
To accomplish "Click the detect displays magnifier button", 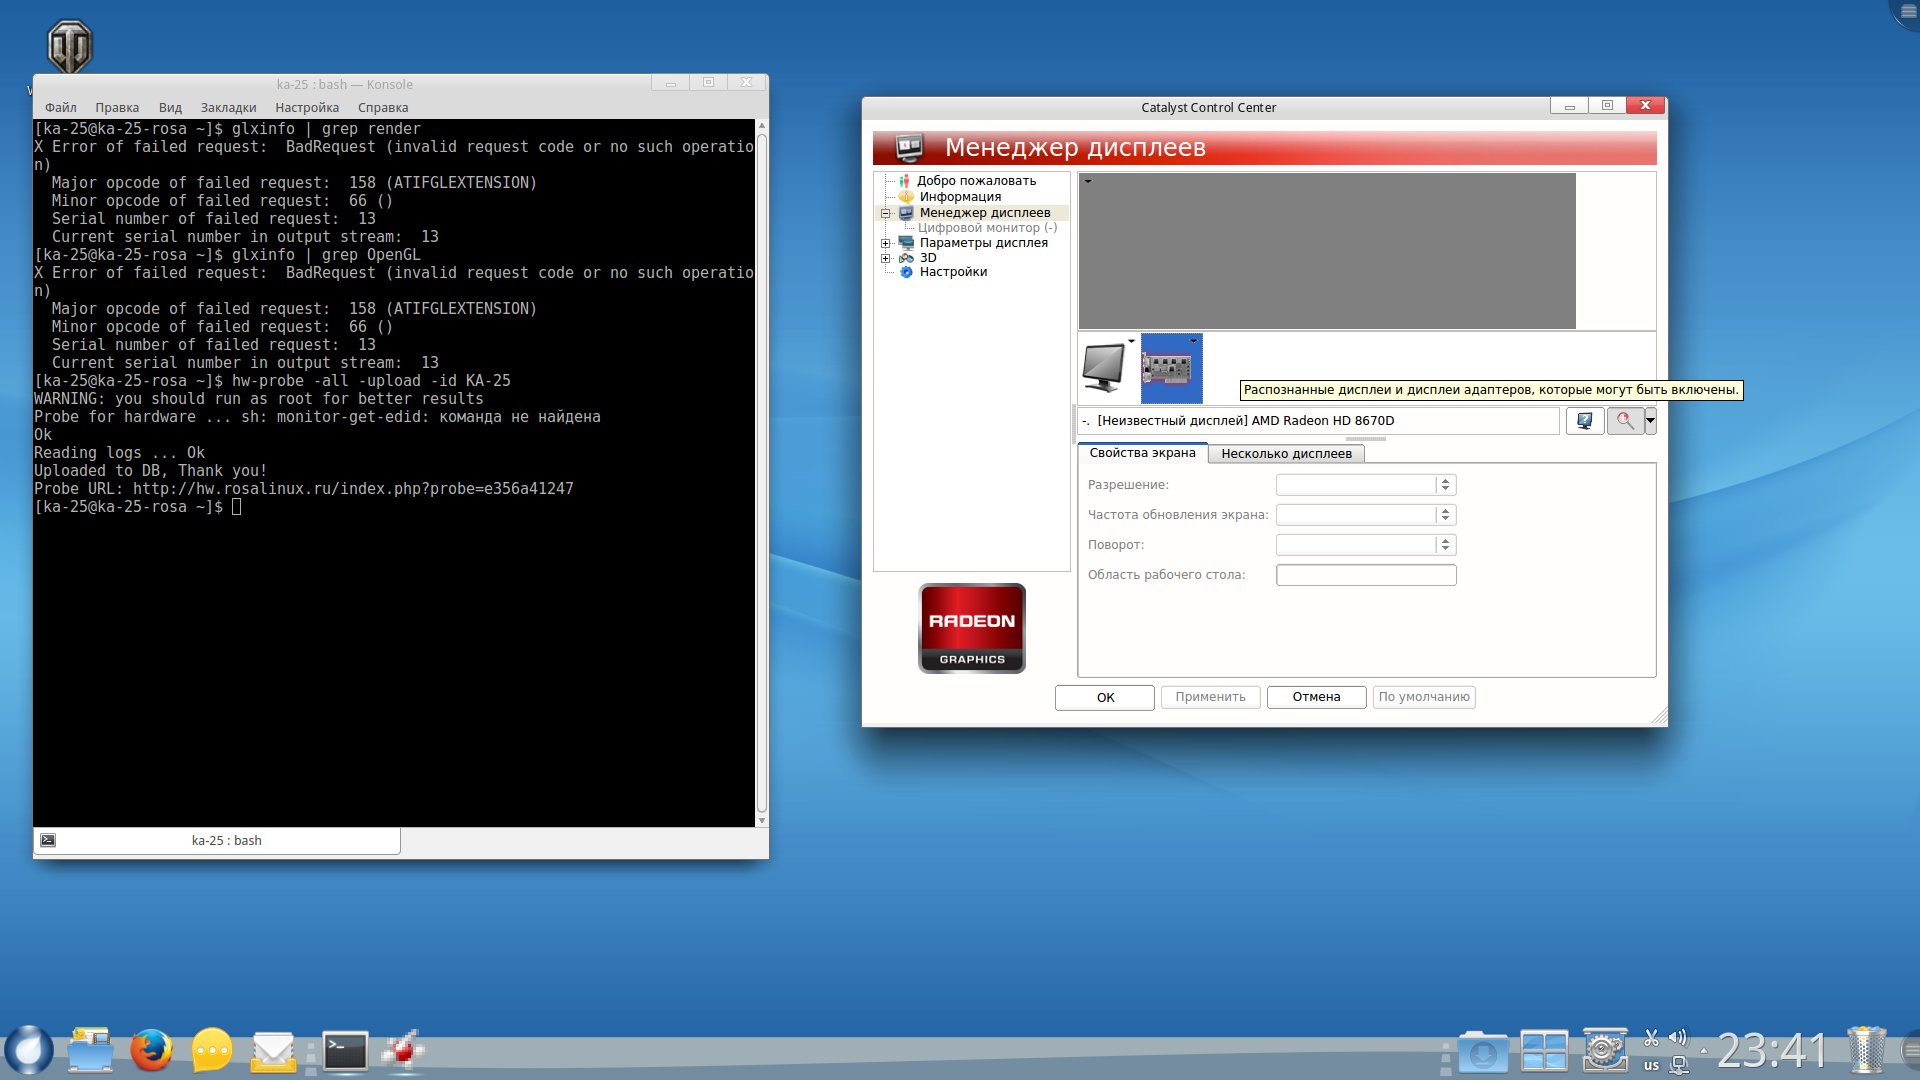I will click(1624, 421).
